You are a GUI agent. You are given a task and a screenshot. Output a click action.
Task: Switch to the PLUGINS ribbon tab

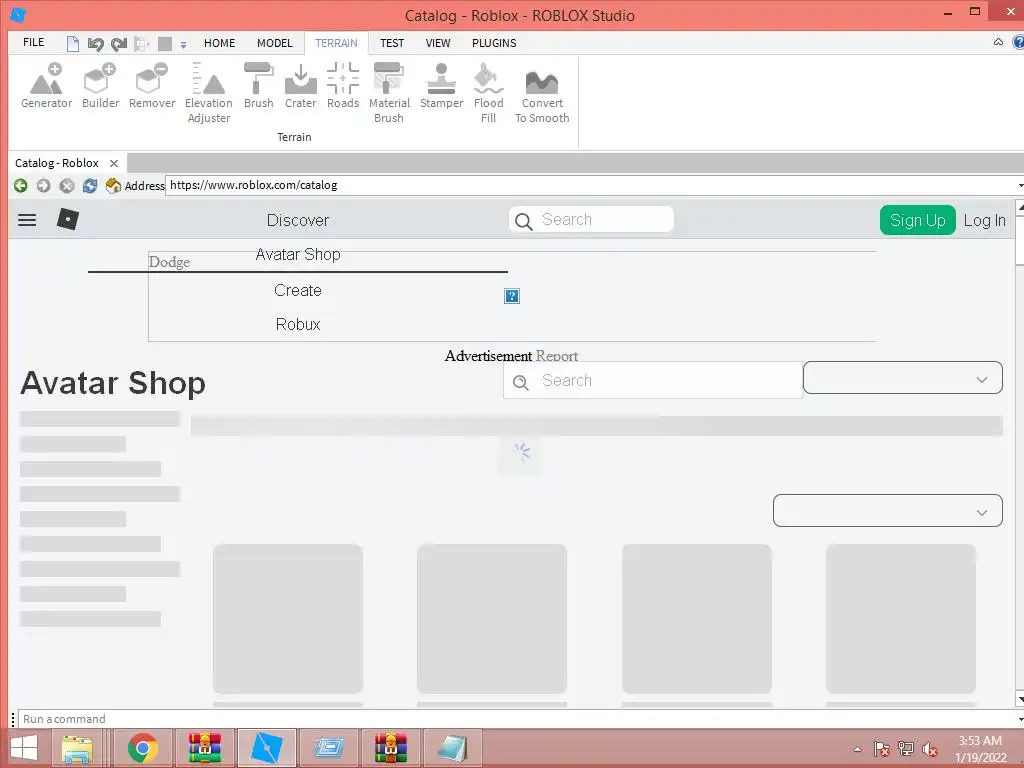tap(494, 43)
